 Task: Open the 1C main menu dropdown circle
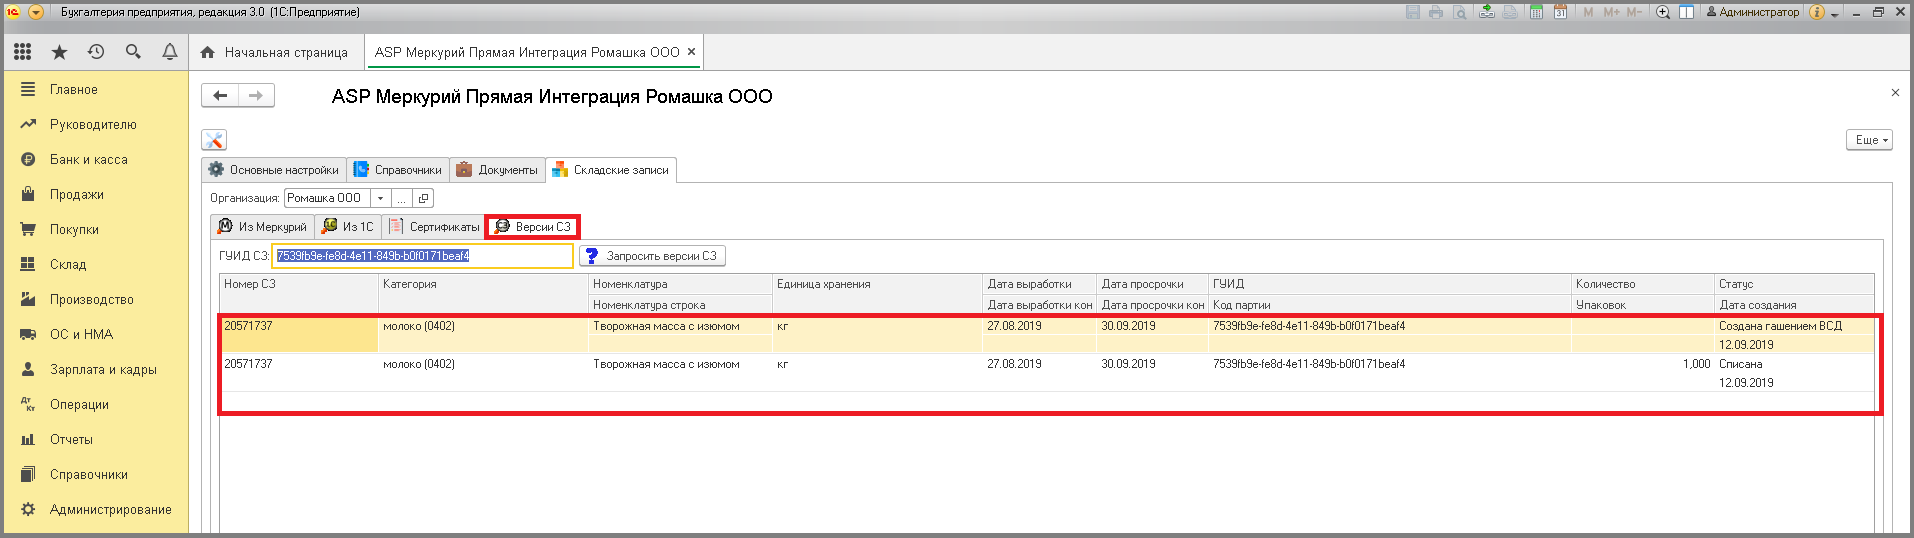click(36, 12)
